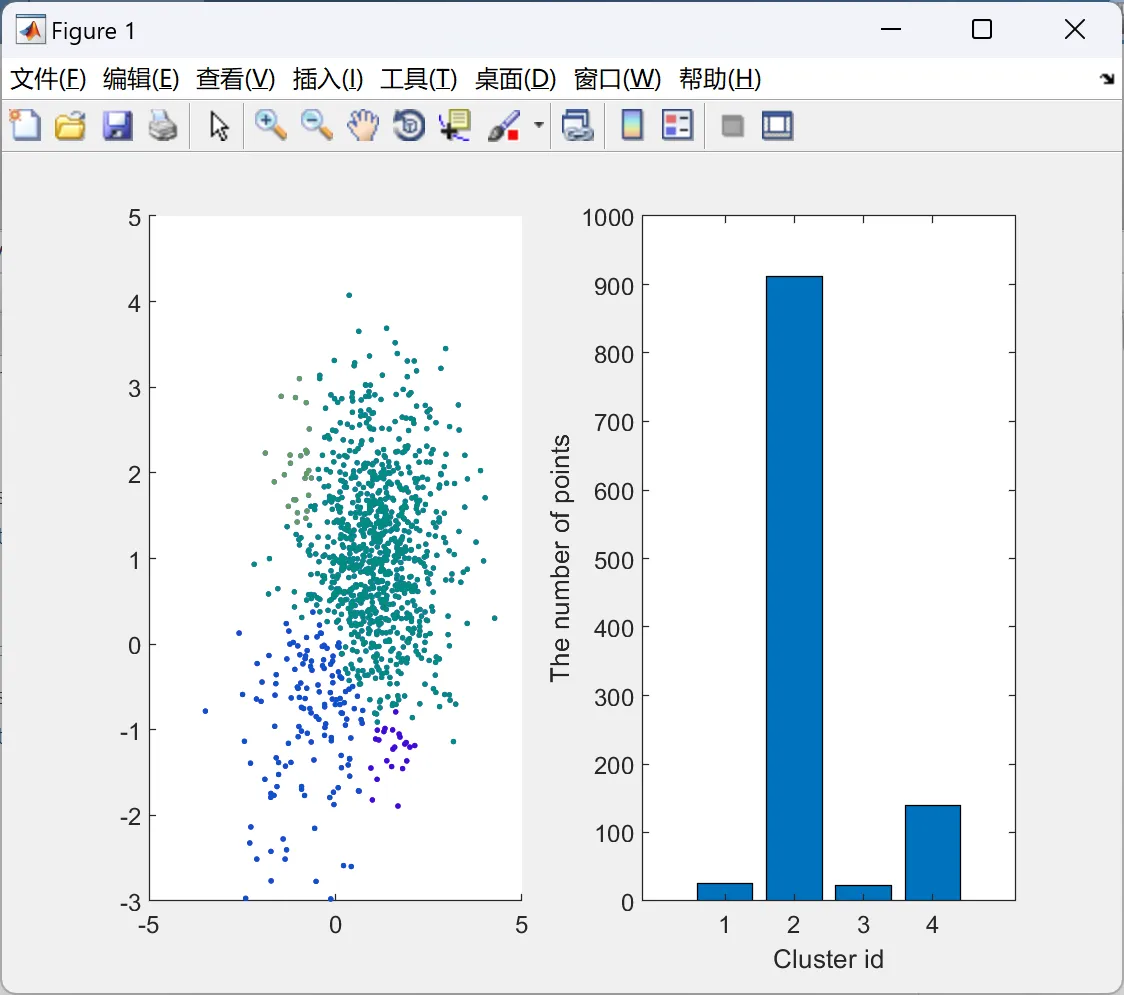The height and width of the screenshot is (995, 1124).
Task: Select the Data Cursor tool
Action: pyautogui.click(x=455, y=125)
